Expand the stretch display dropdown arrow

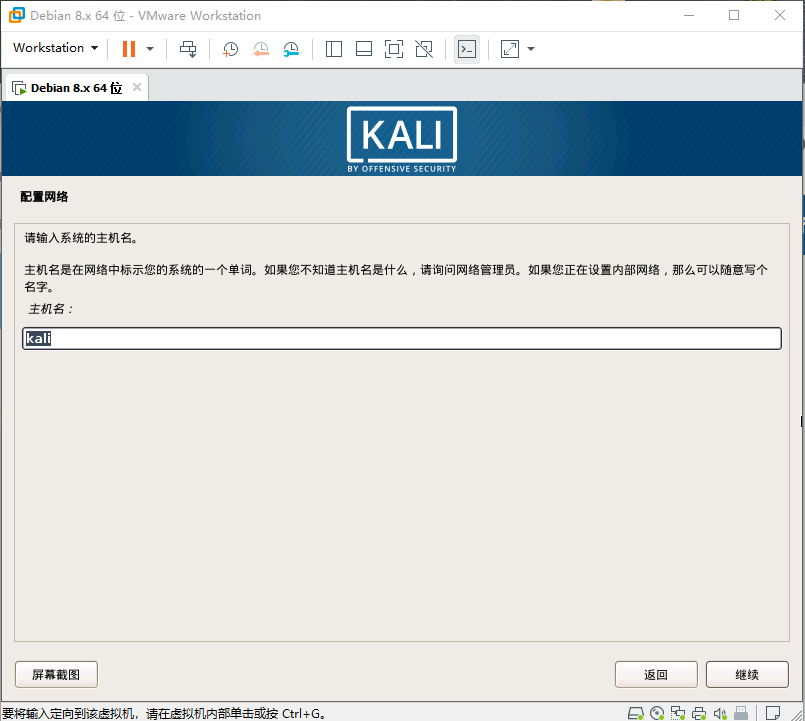[531, 49]
